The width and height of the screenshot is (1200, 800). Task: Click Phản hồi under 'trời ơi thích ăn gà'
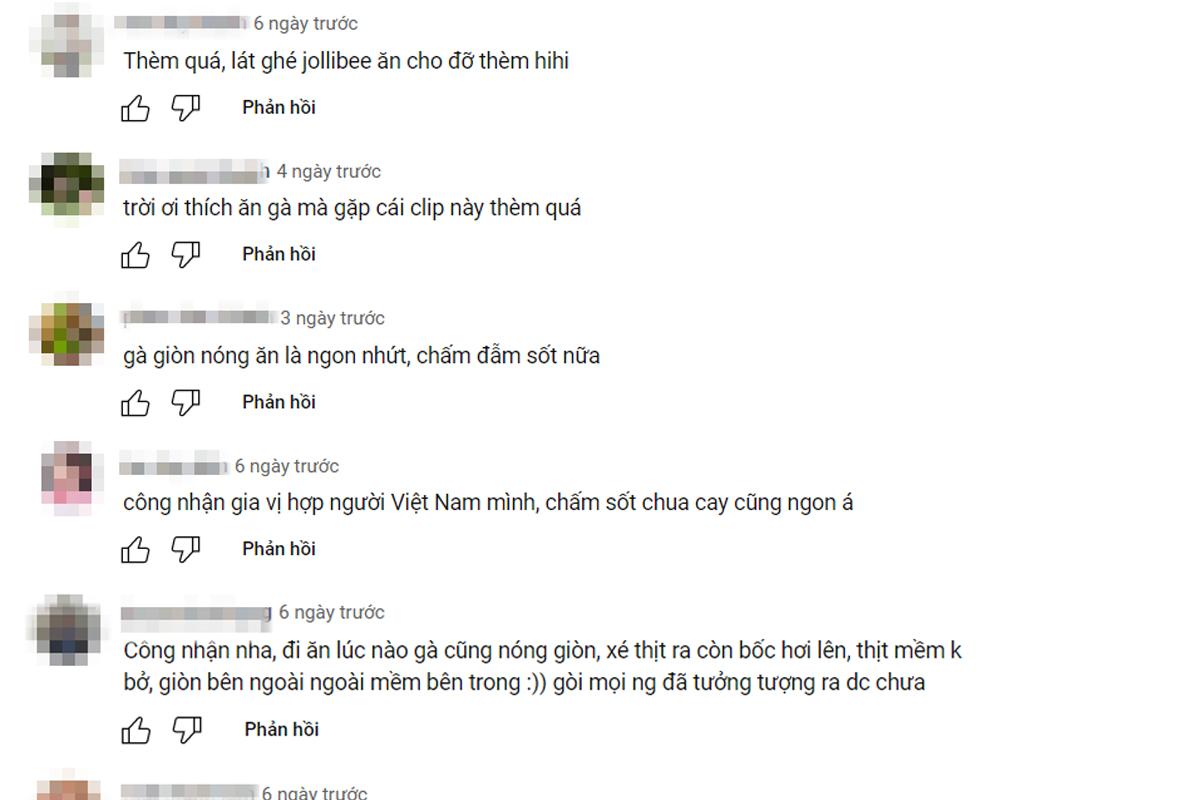click(x=279, y=254)
